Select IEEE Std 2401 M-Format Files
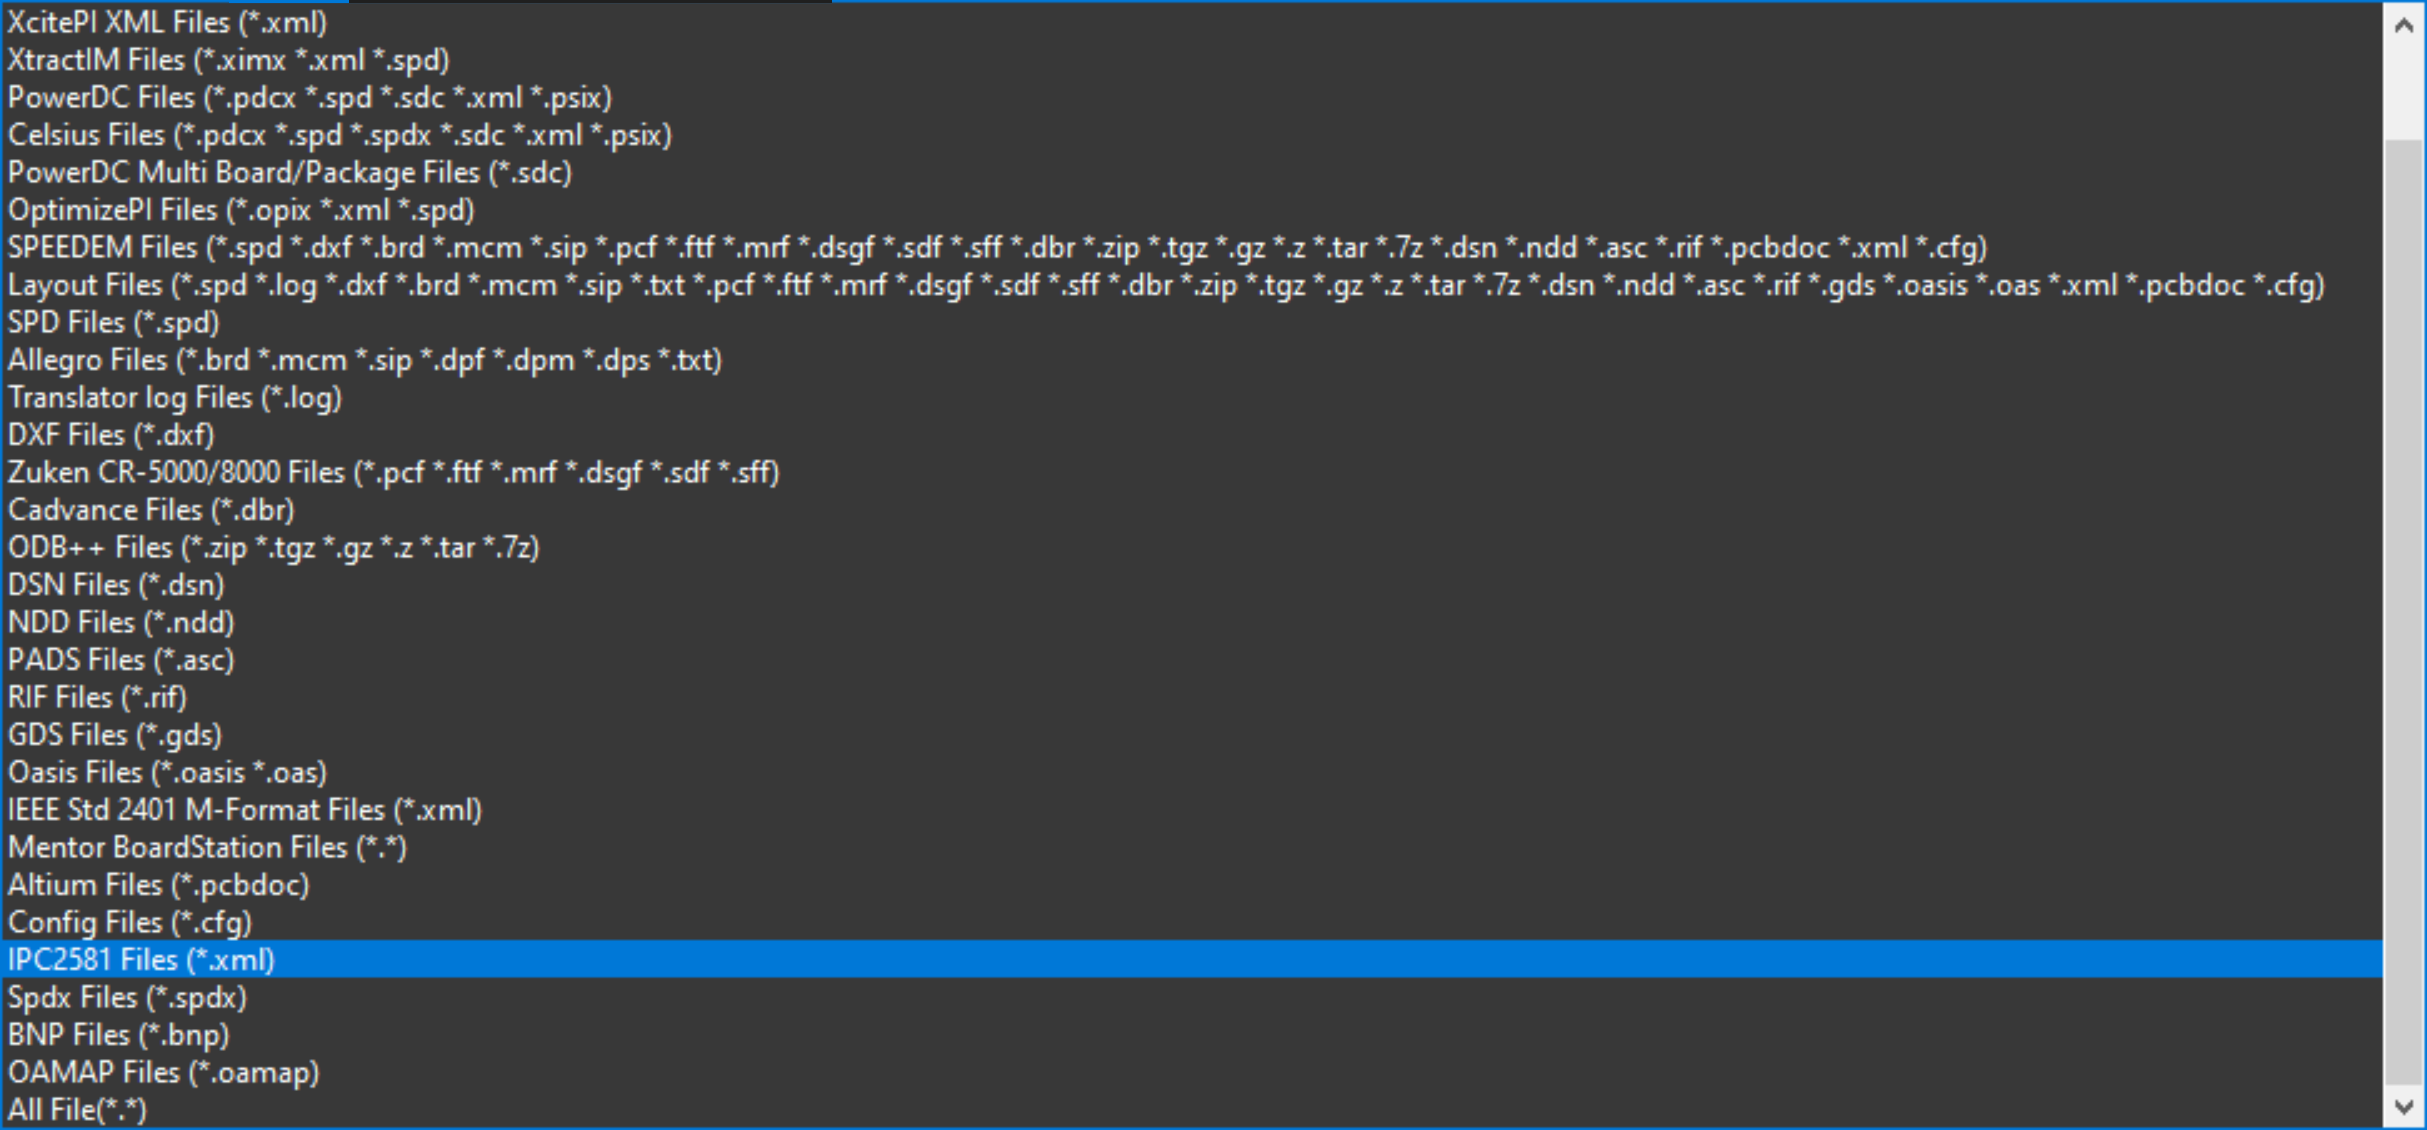2427x1130 pixels. tap(244, 810)
